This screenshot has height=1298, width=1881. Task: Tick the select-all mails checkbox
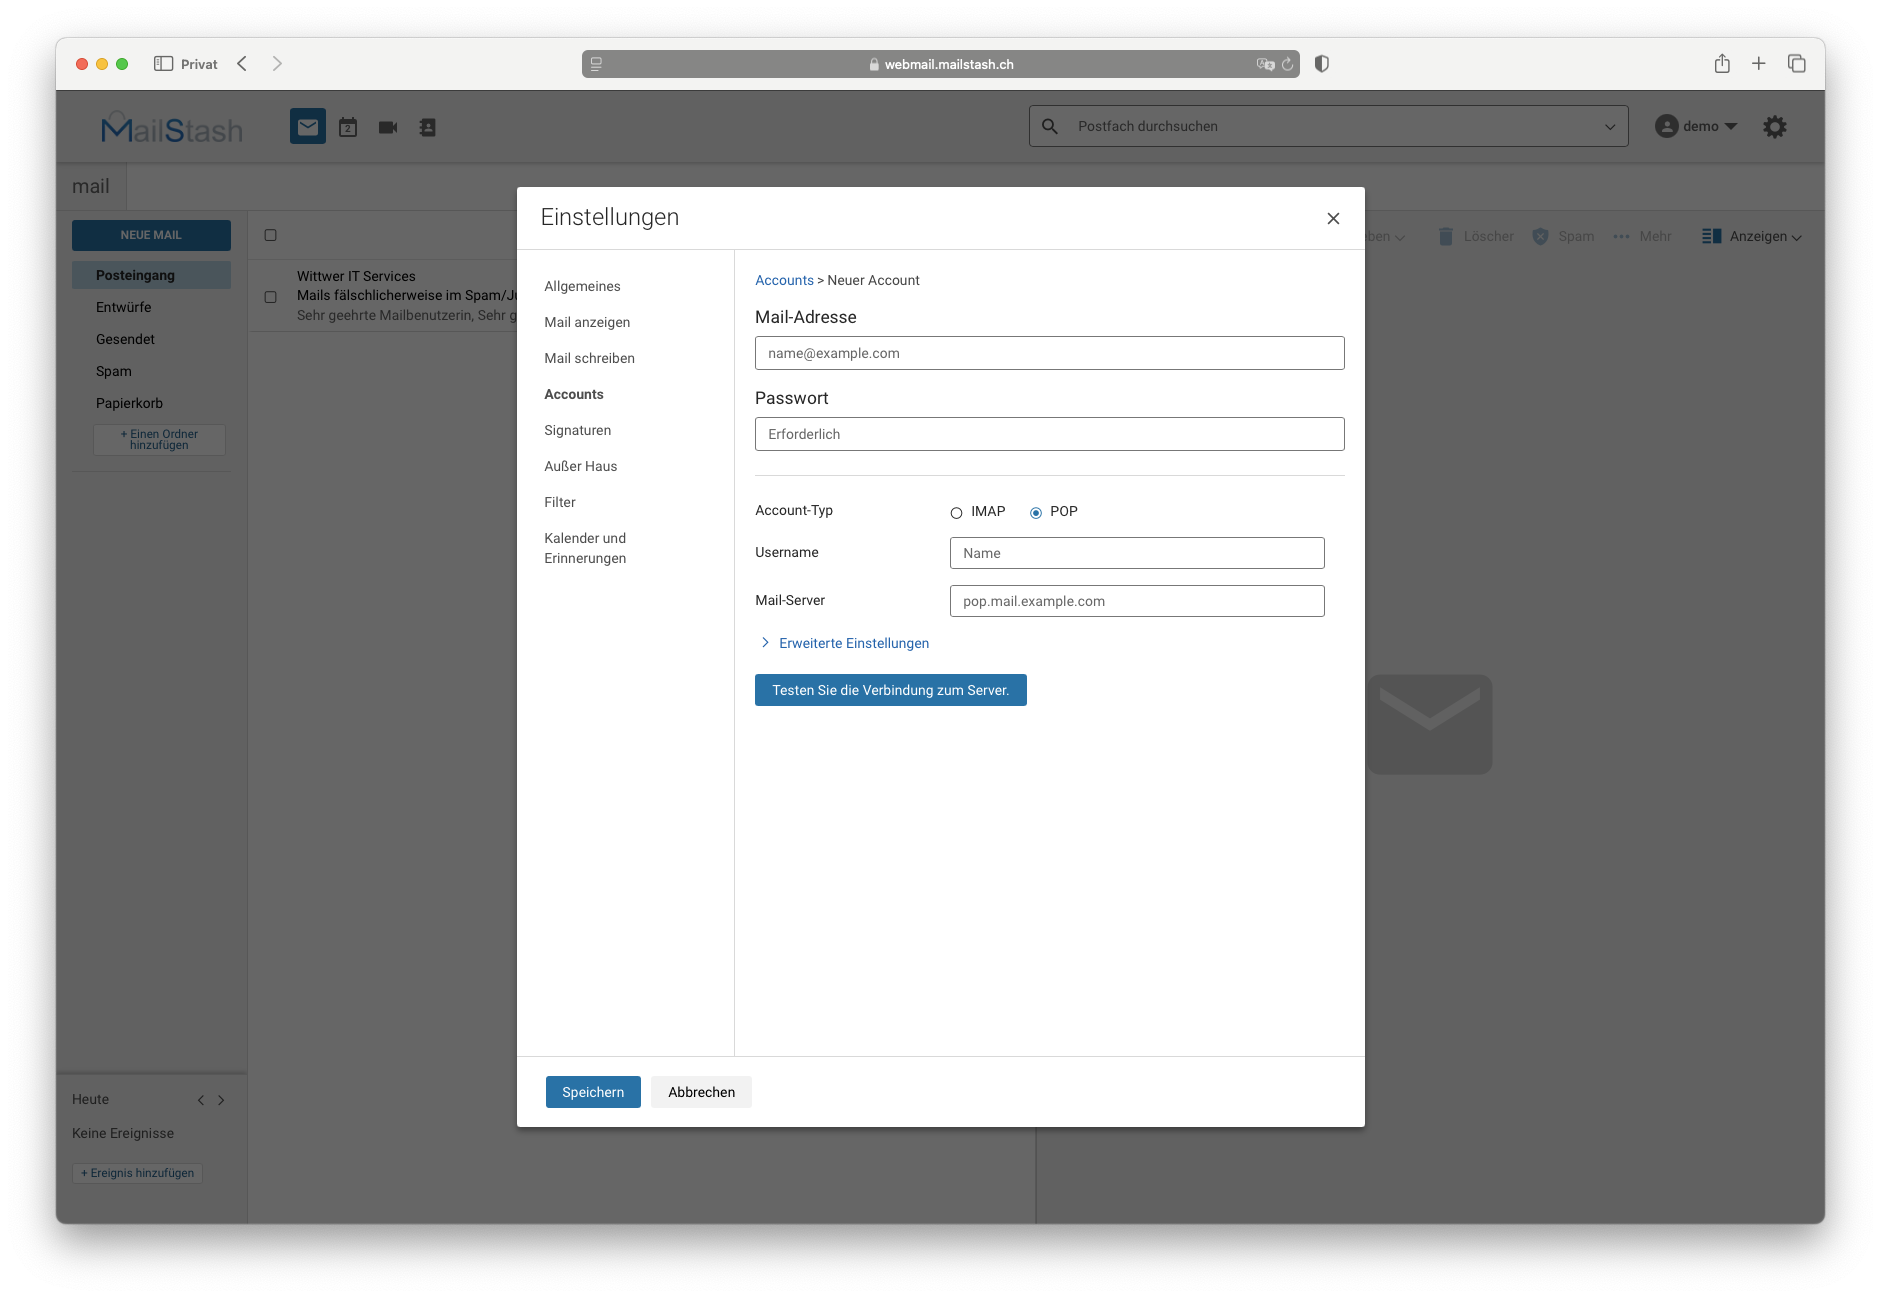(x=270, y=235)
